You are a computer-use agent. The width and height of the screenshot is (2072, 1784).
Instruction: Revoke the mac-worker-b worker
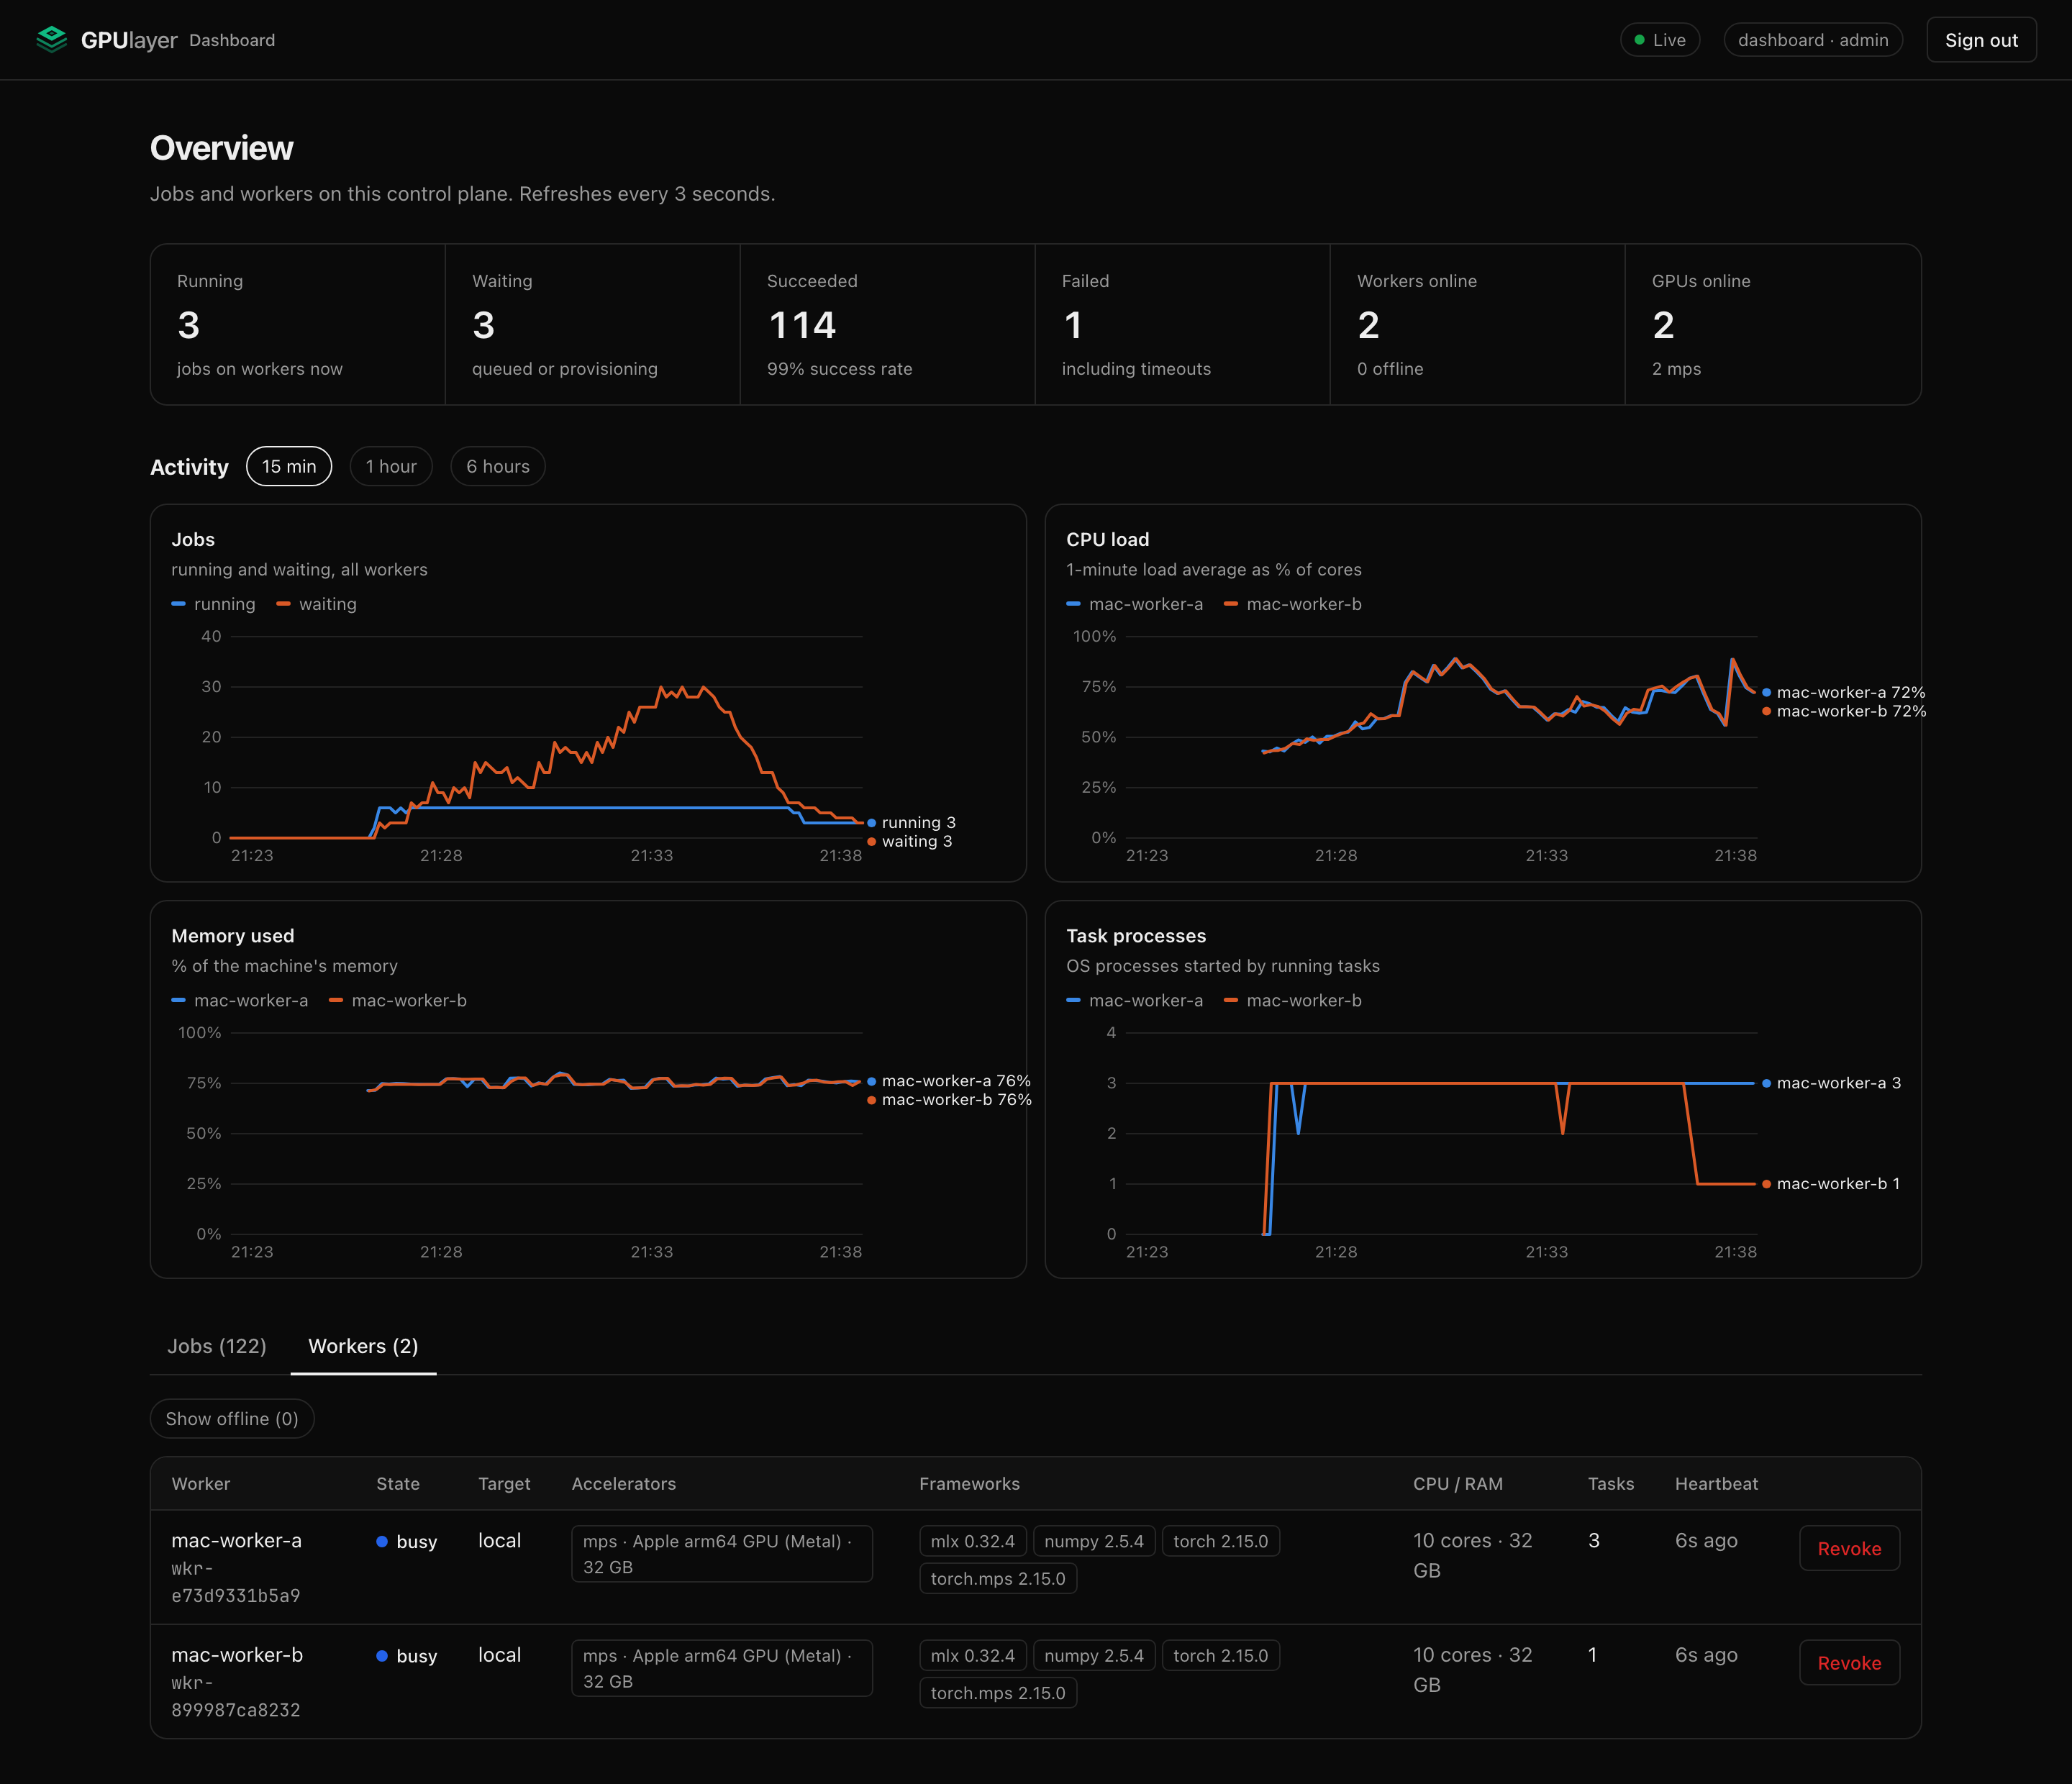click(1849, 1662)
